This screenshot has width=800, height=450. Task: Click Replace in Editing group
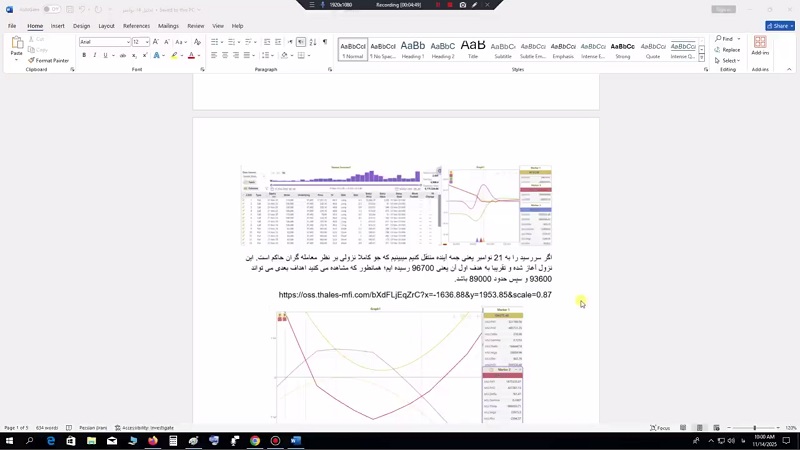point(730,49)
